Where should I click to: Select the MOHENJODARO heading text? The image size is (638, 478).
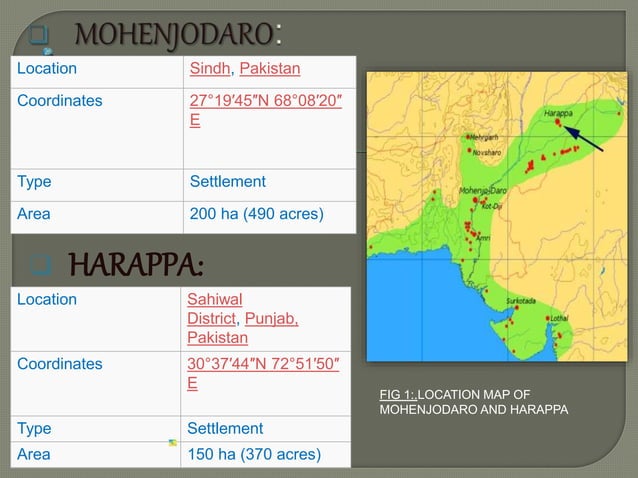[x=175, y=34]
